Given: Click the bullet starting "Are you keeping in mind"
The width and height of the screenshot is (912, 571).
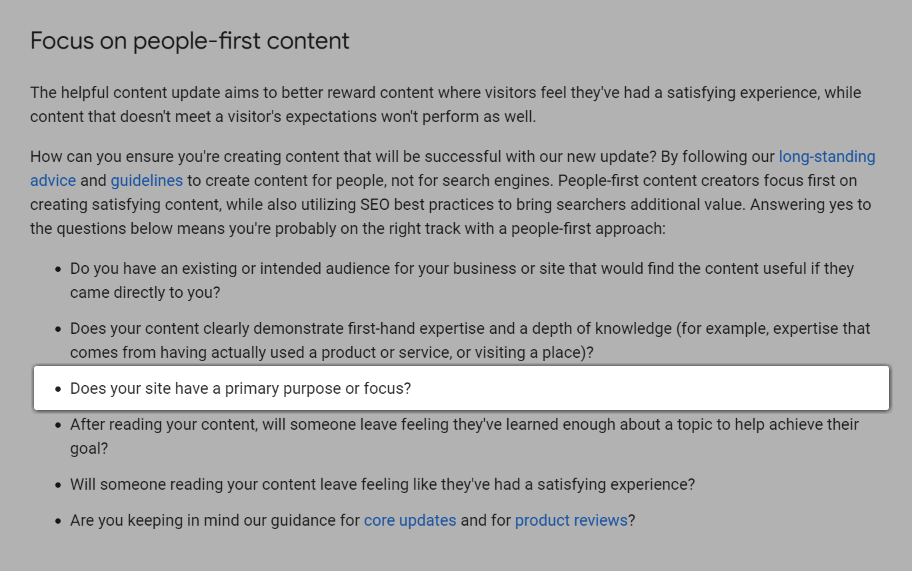Looking at the screenshot, I should point(214,520).
